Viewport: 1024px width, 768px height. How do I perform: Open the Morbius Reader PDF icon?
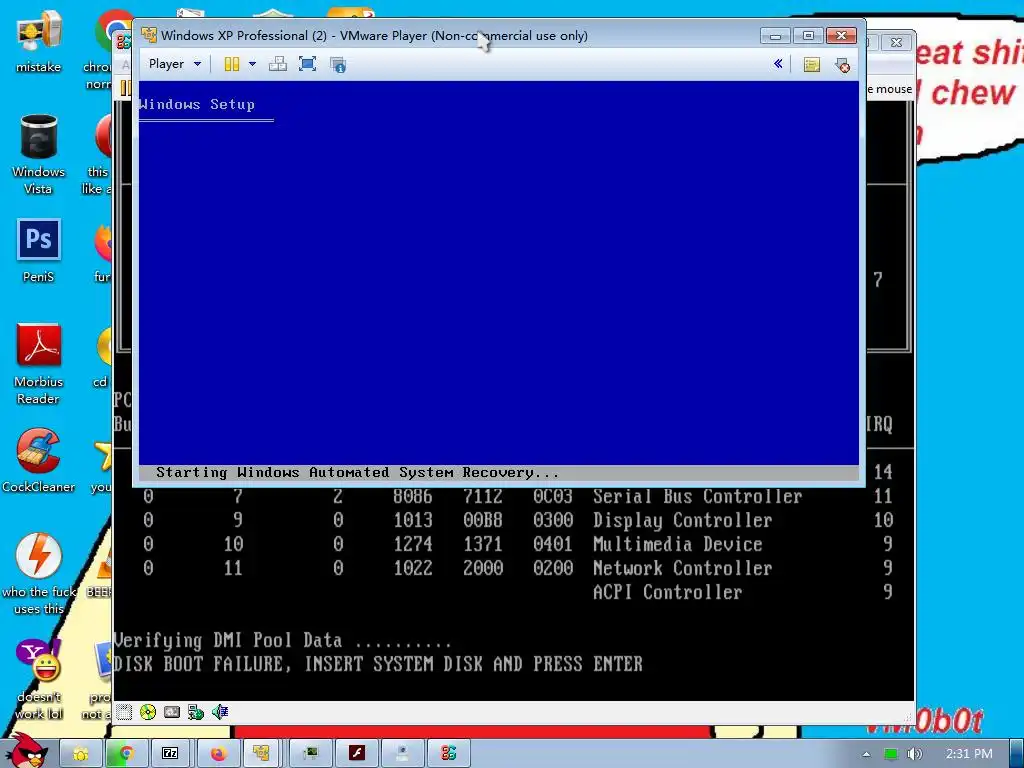click(39, 363)
